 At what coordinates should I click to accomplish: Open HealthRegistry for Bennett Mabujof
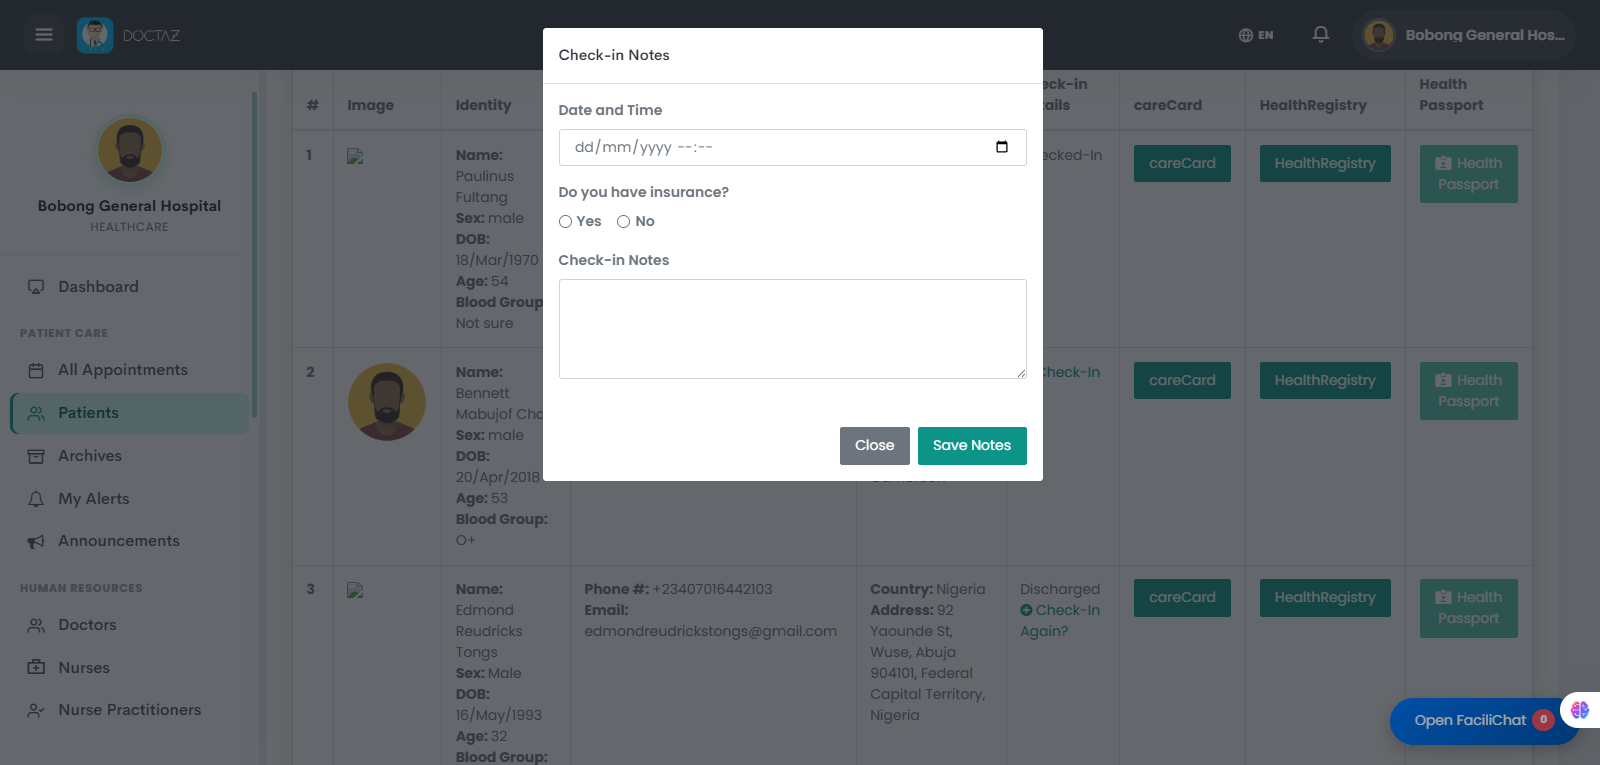click(x=1325, y=381)
